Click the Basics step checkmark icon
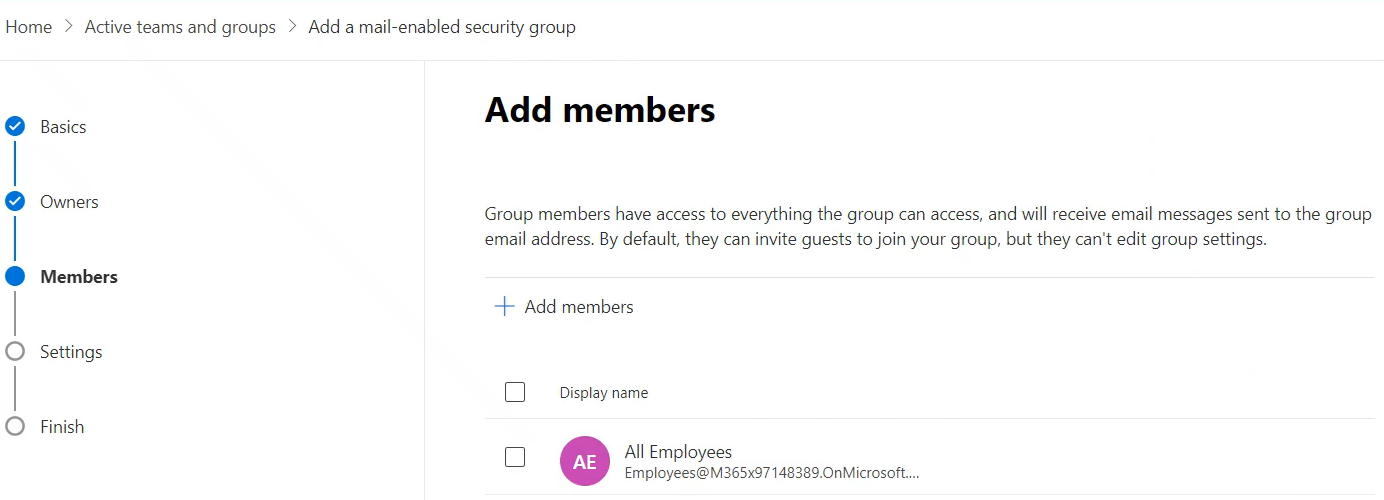Image resolution: width=1384 pixels, height=500 pixels. click(15, 127)
